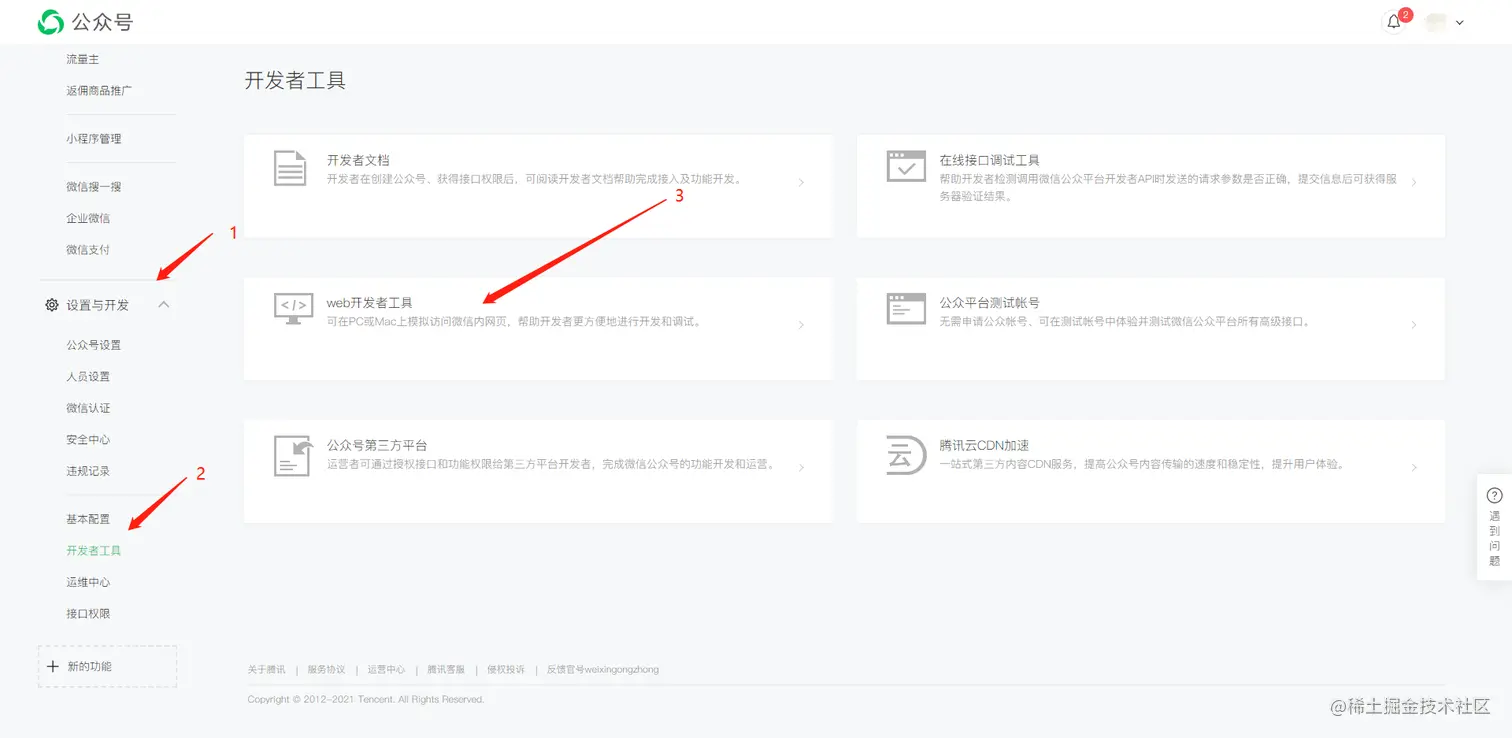Open the arrow on the 公众平台测试帐号 card

pos(1413,325)
